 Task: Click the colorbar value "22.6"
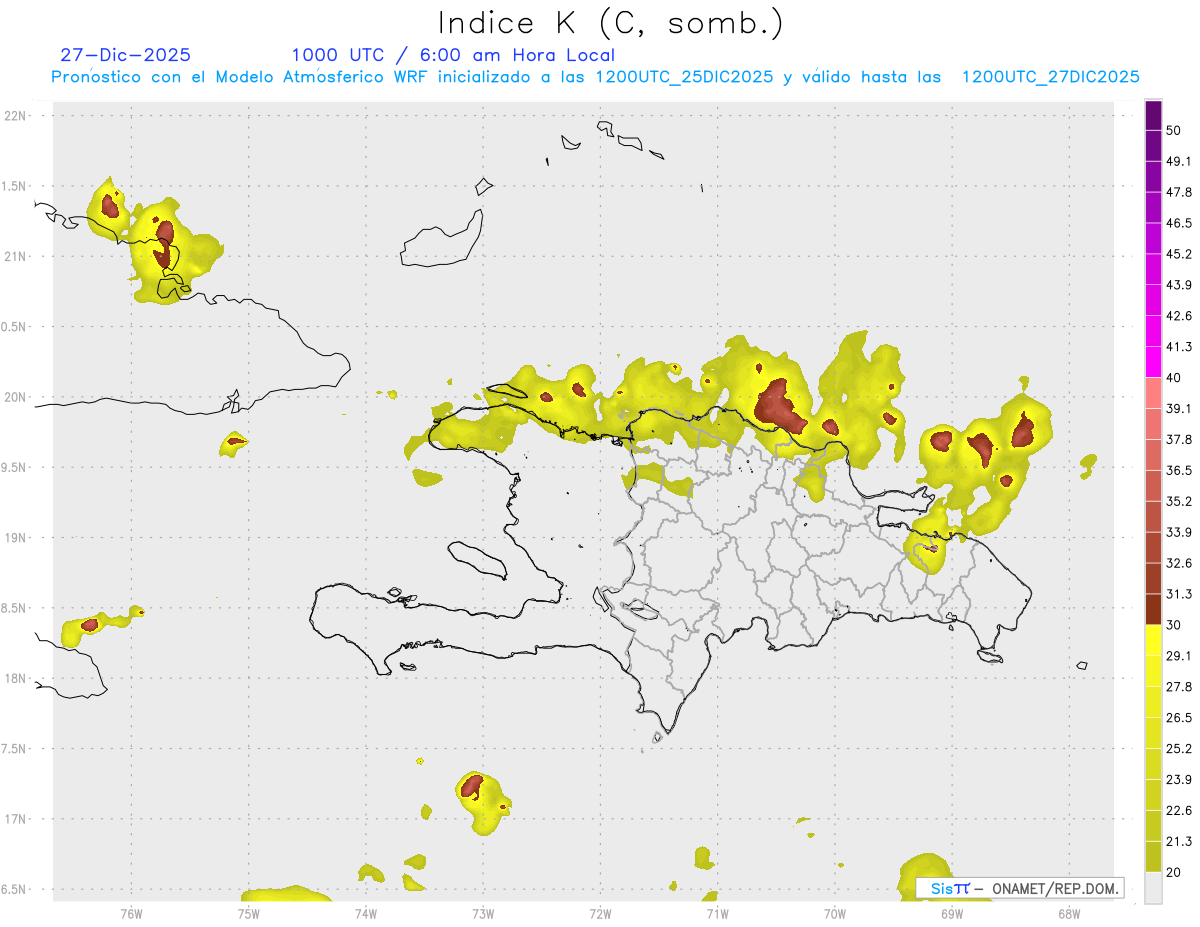[x=1178, y=811]
